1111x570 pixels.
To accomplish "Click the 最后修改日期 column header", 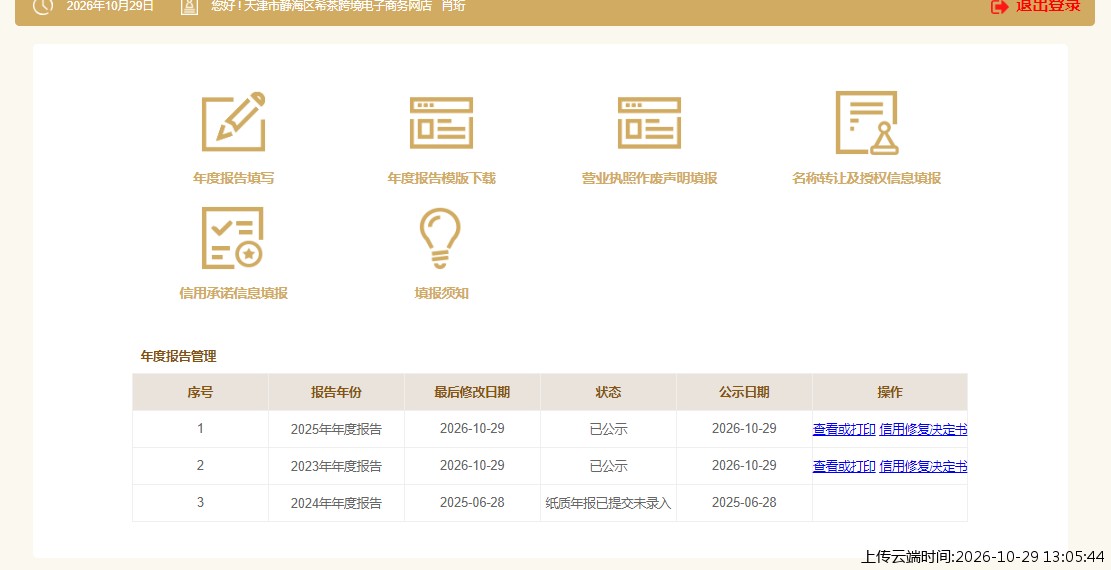I will coord(473,392).
